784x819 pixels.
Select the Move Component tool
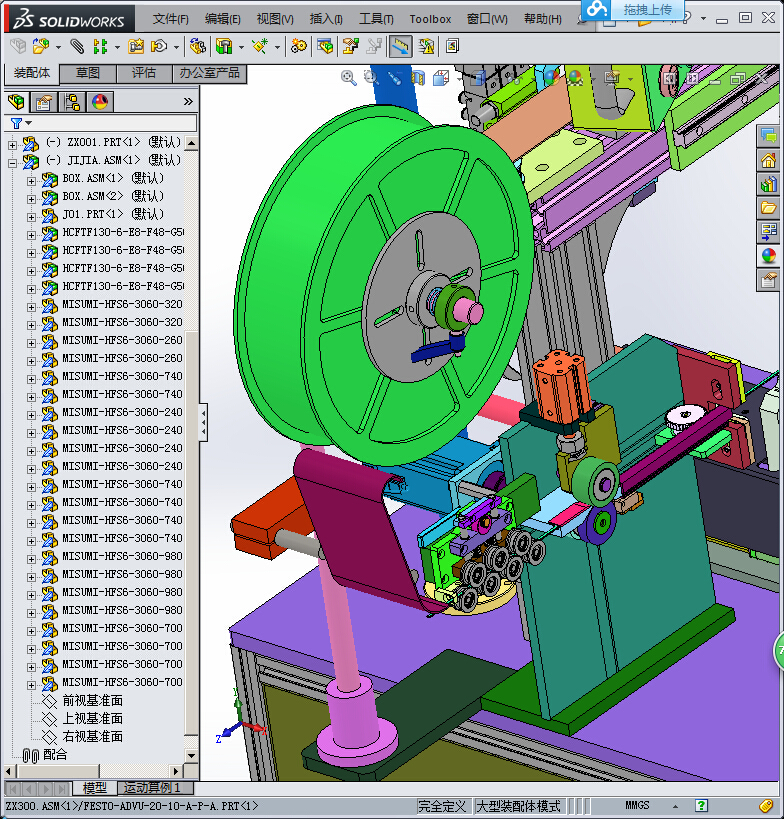(x=159, y=46)
